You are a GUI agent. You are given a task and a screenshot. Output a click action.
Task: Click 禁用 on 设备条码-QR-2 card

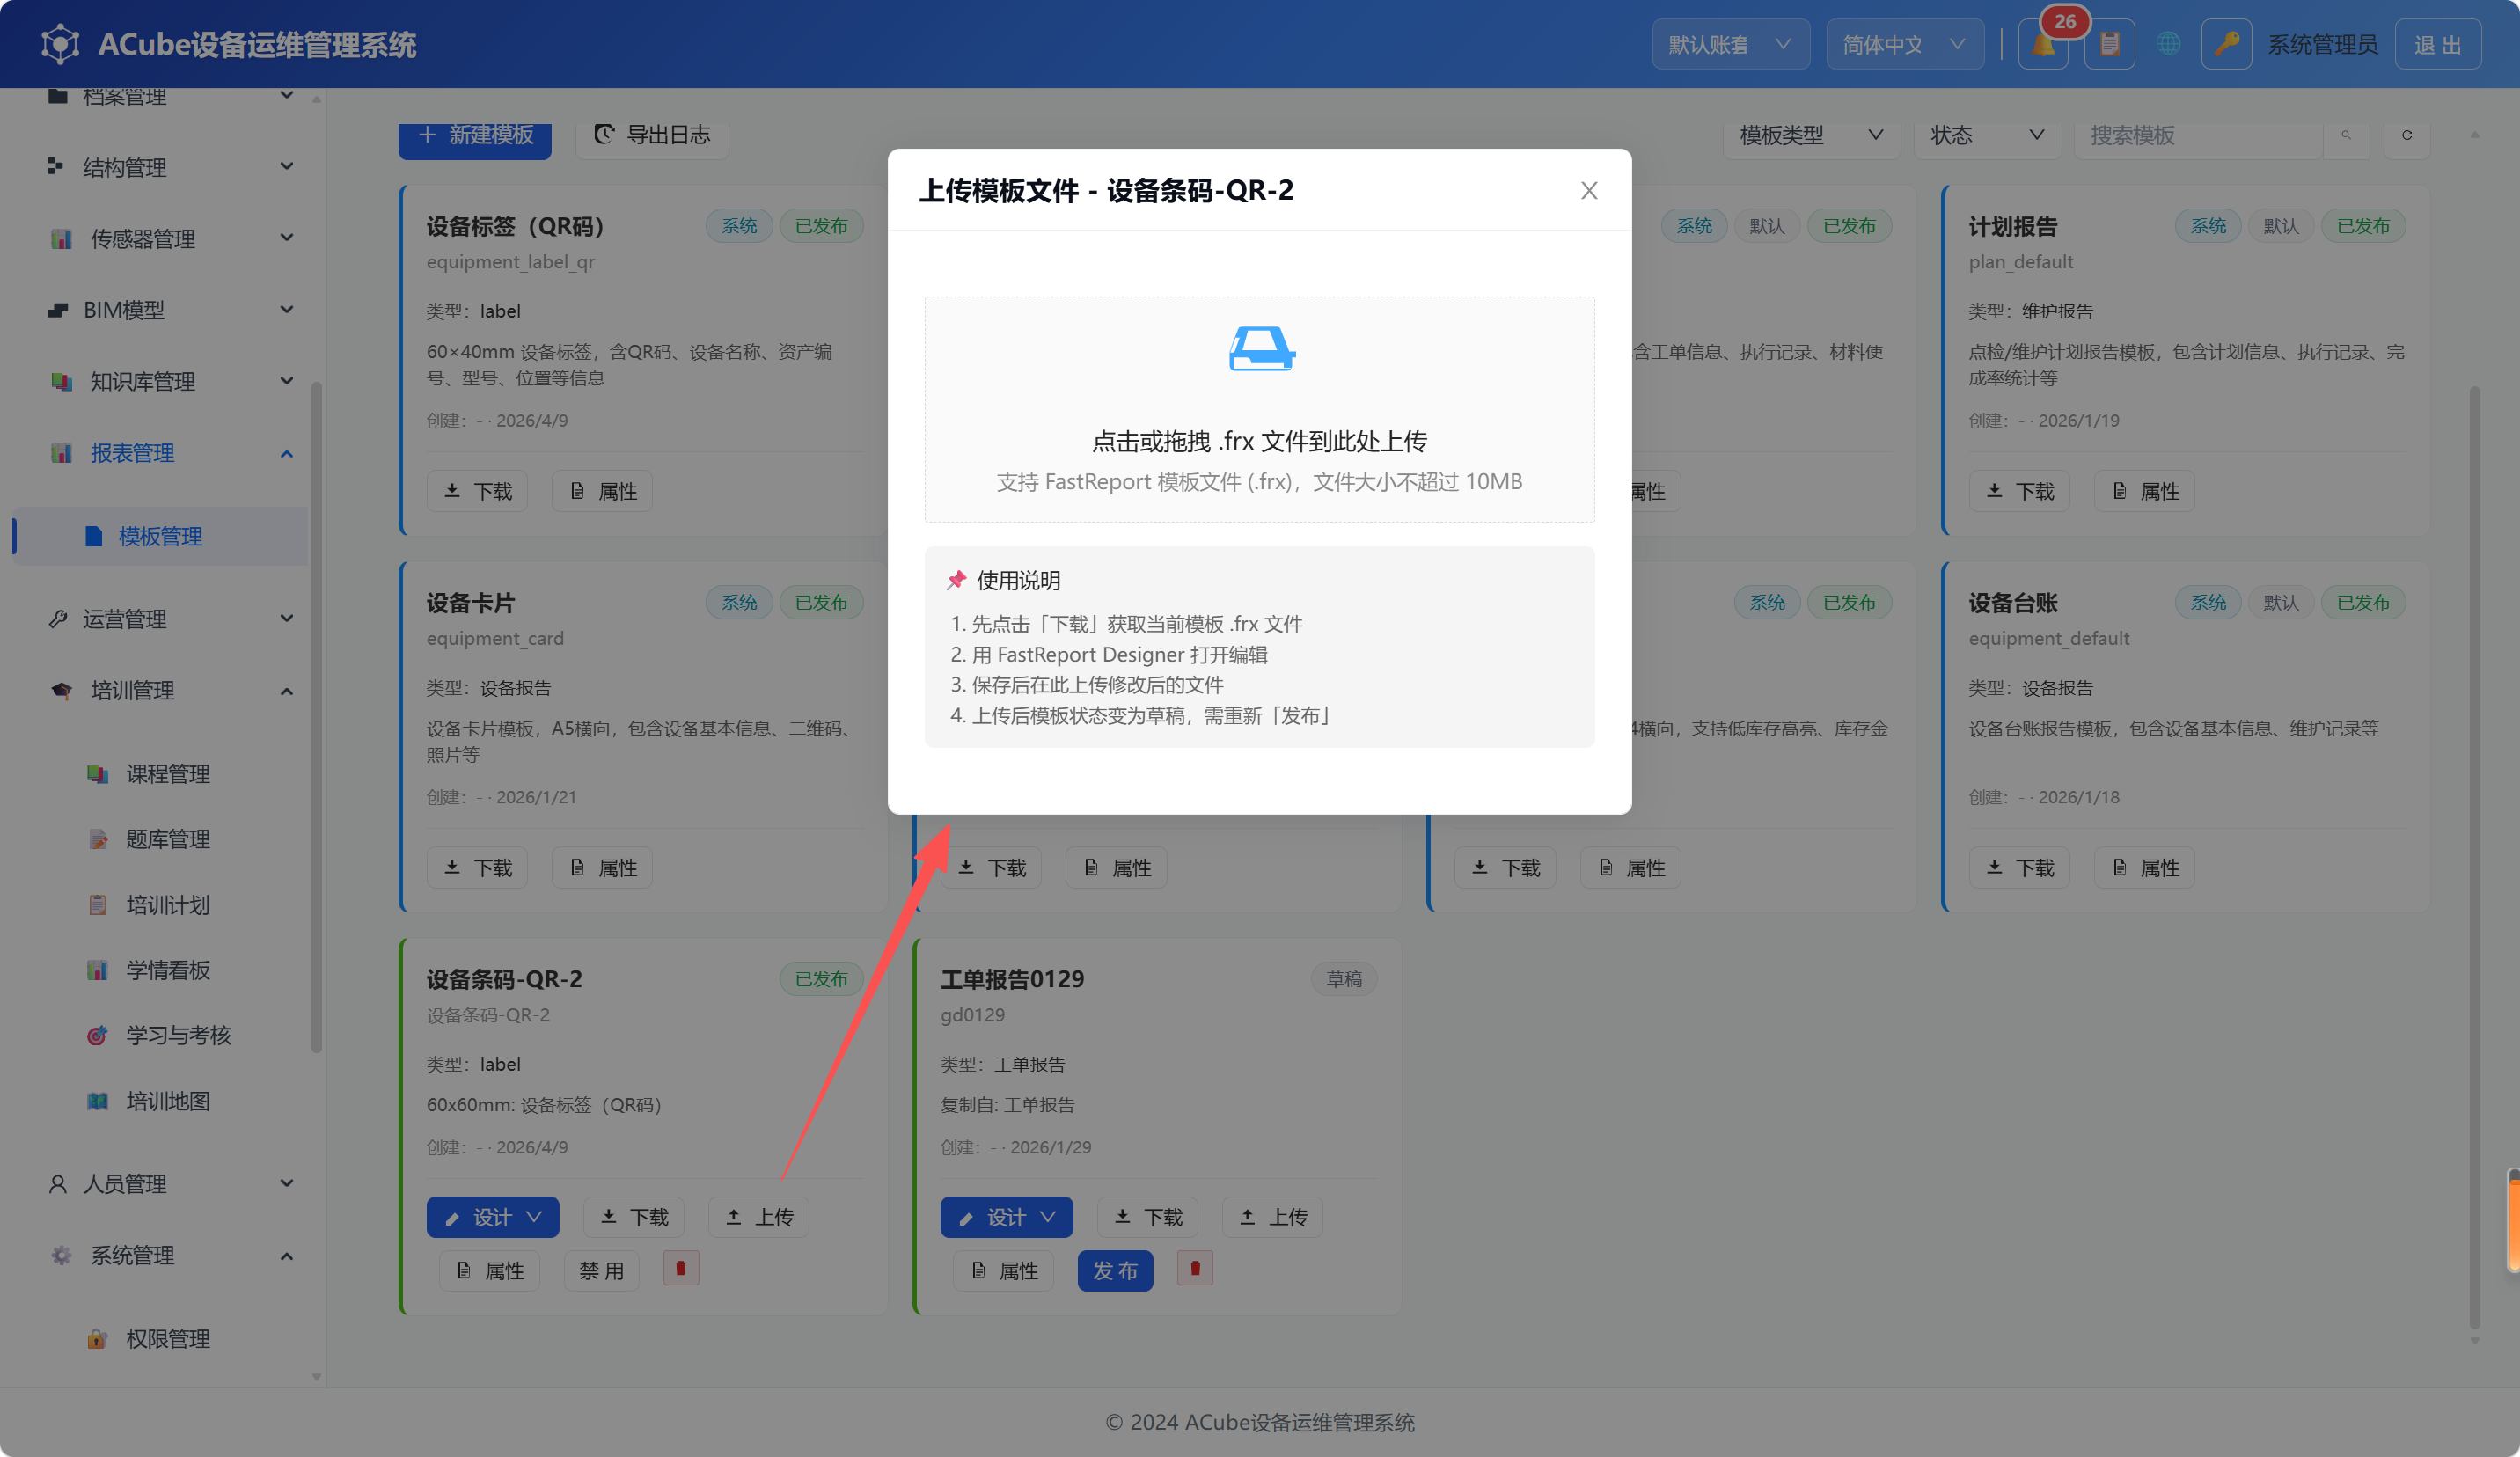[601, 1270]
